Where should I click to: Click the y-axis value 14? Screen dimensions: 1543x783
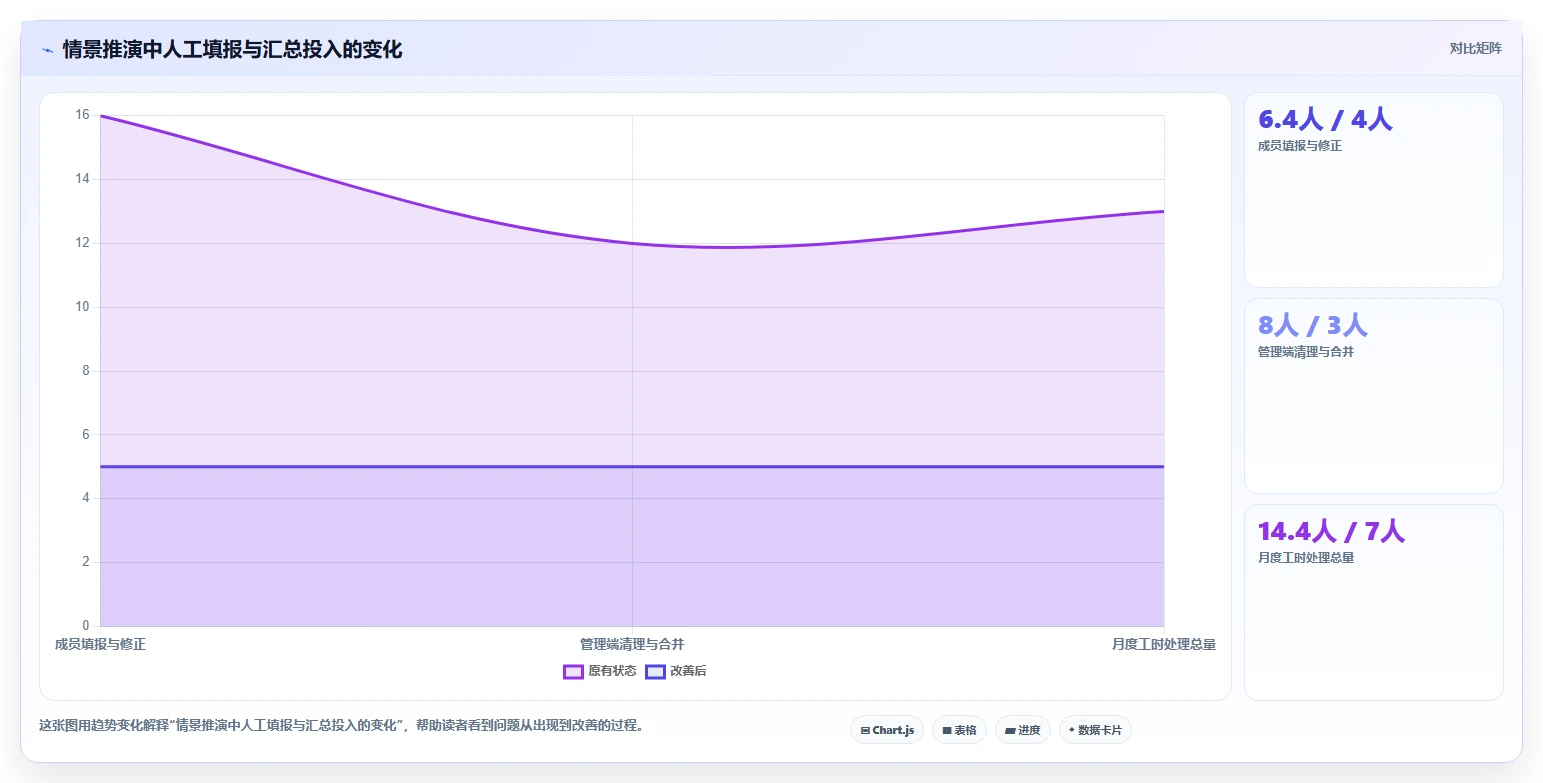(x=82, y=179)
